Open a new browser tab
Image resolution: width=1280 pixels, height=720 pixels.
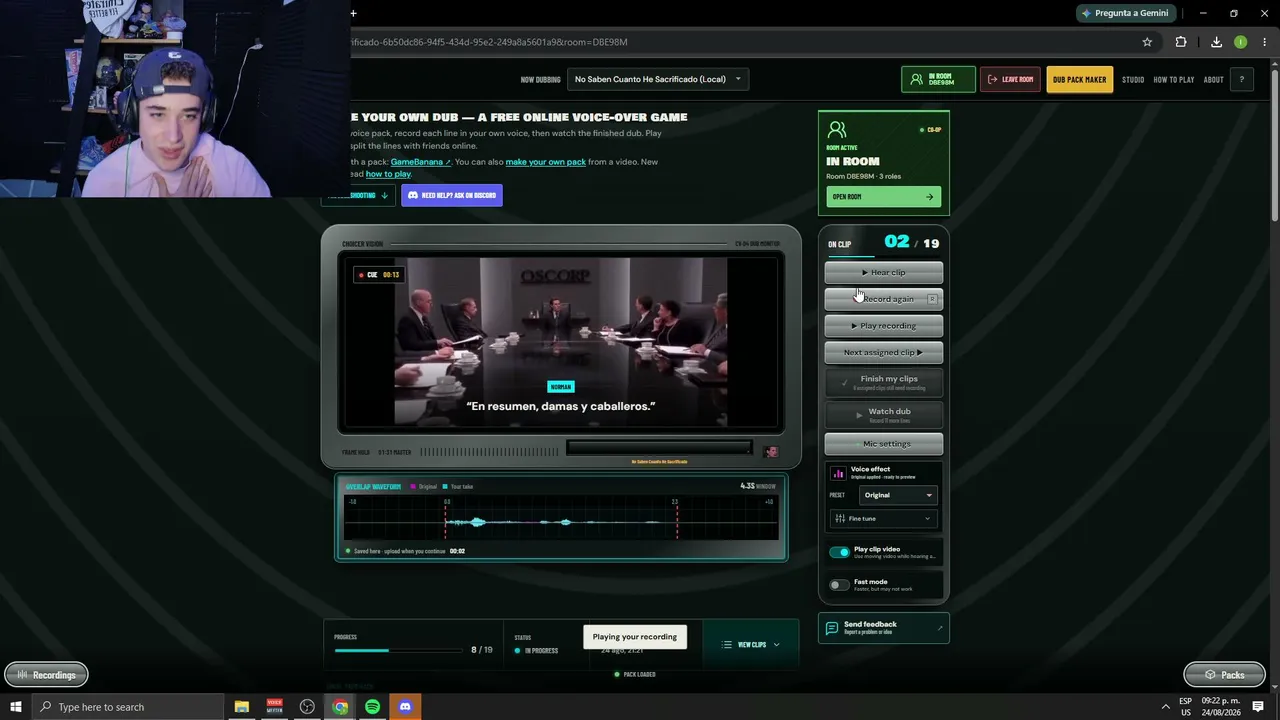[353, 13]
